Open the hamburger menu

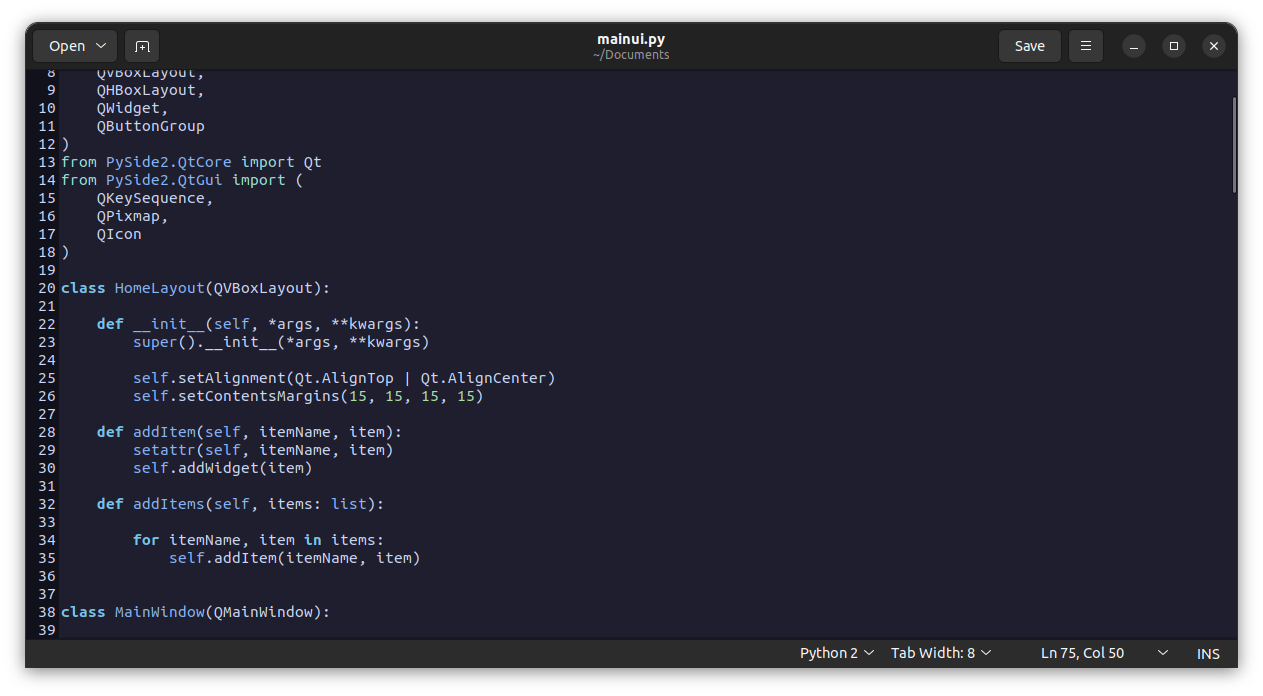(x=1085, y=46)
